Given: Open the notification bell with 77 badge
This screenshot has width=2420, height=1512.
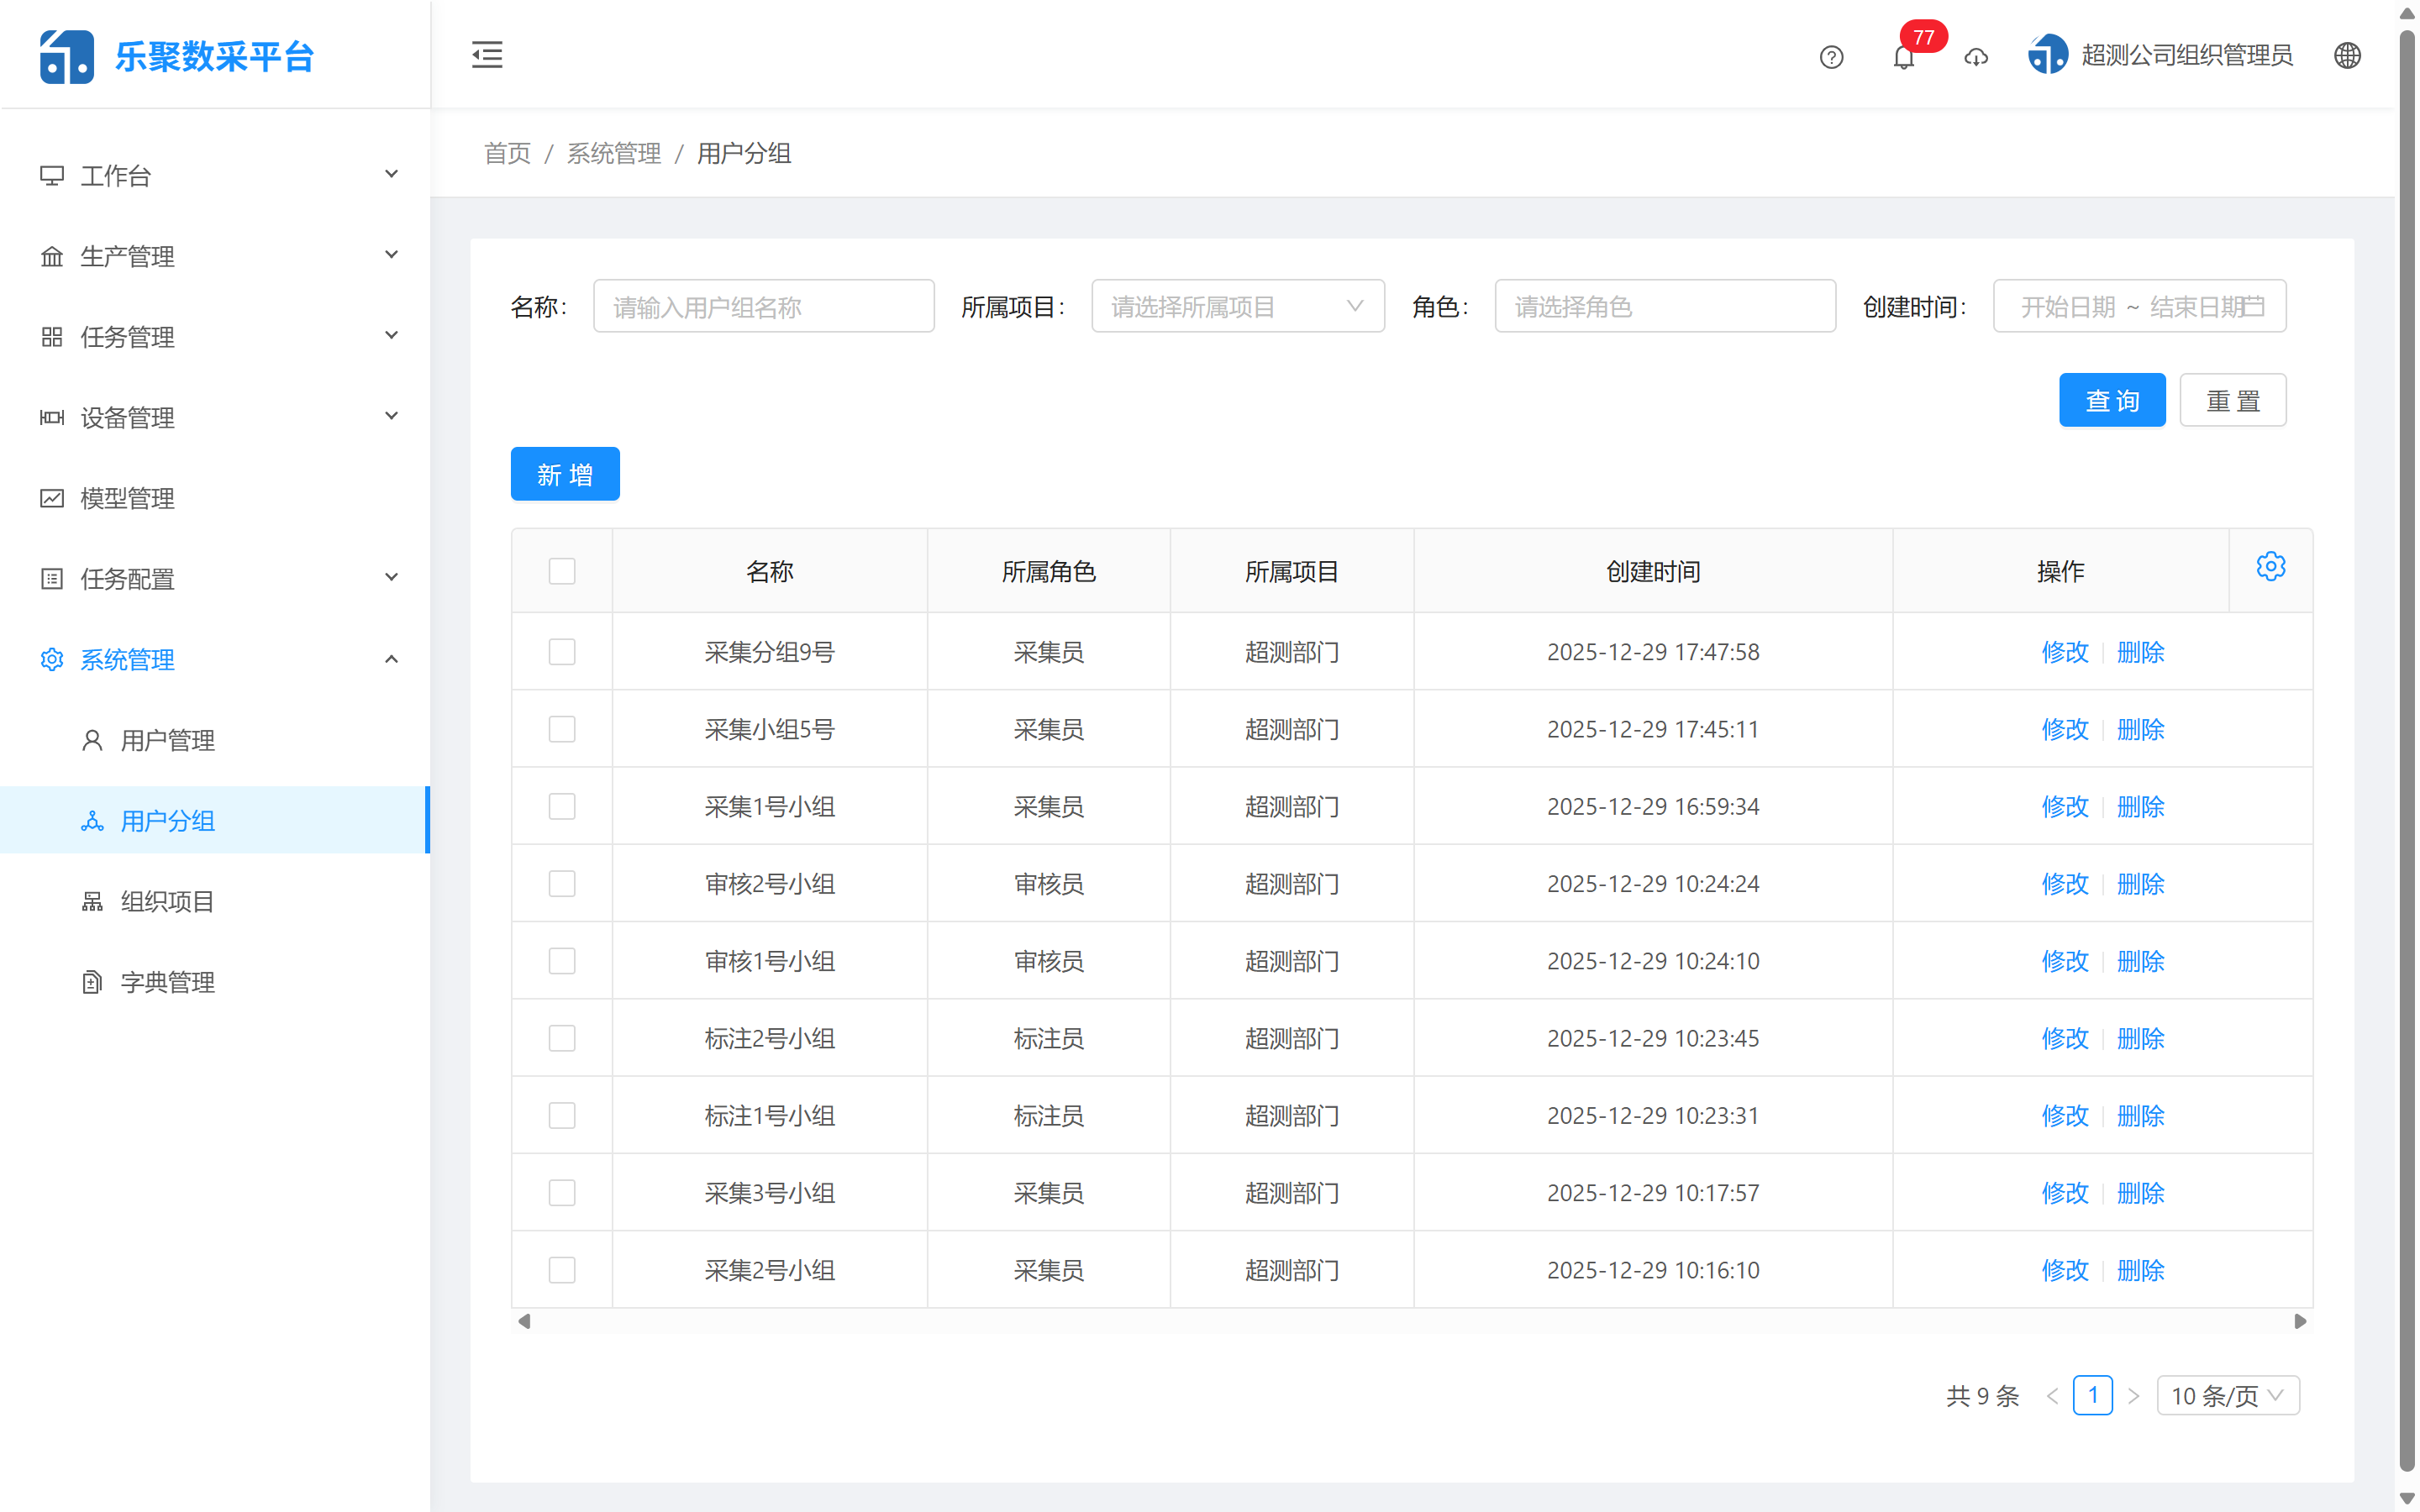Looking at the screenshot, I should tap(1904, 57).
